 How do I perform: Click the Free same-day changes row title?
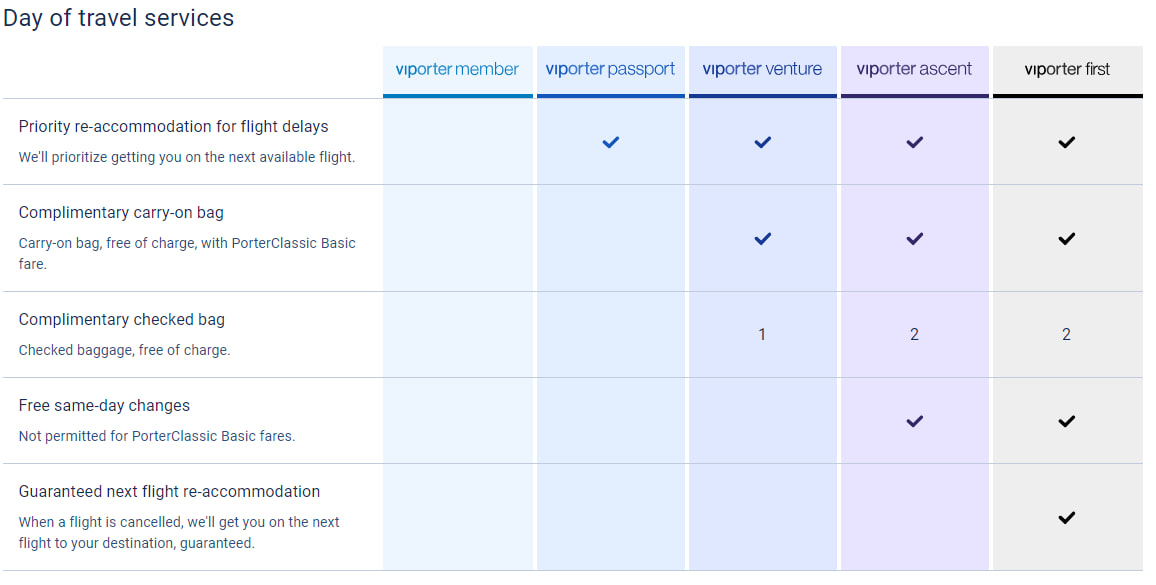click(x=104, y=406)
